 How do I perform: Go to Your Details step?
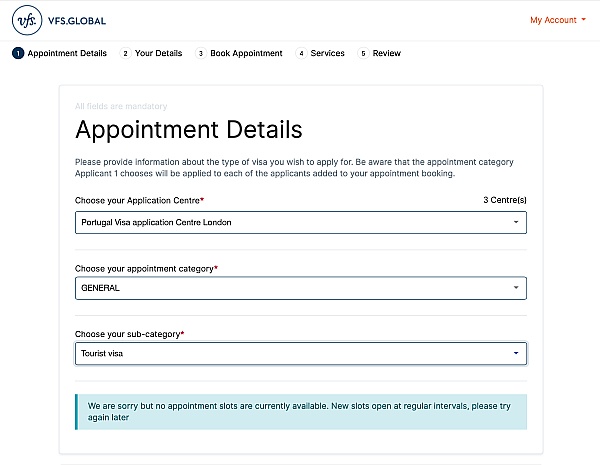click(x=158, y=53)
